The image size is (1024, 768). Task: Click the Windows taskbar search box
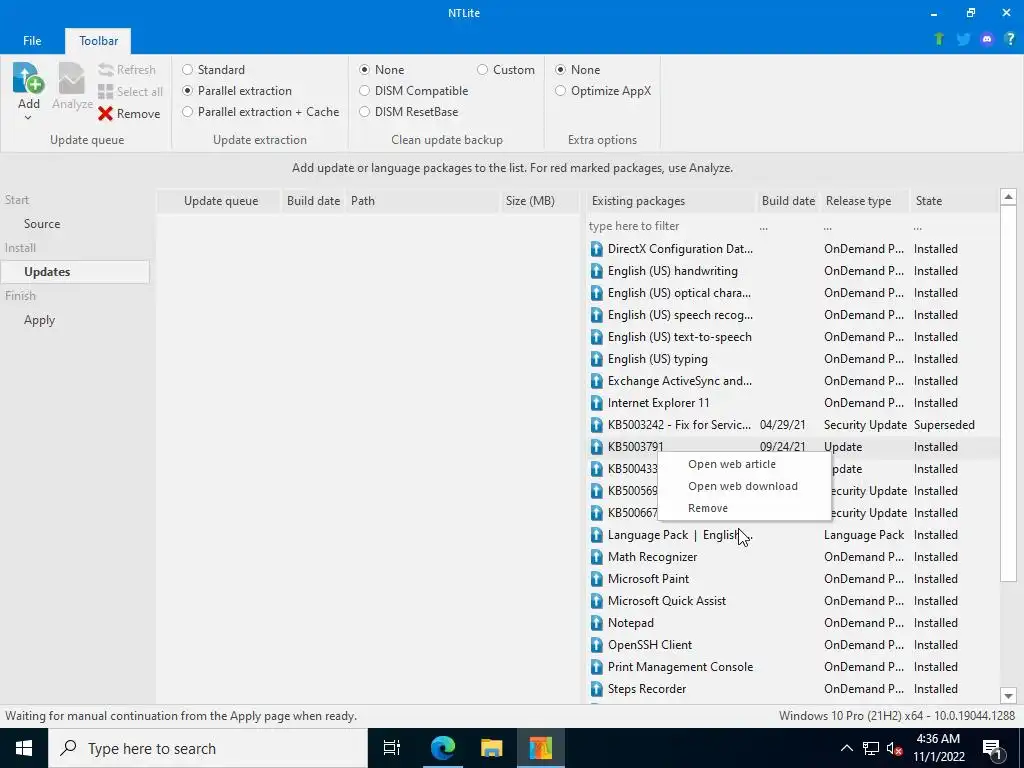point(208,748)
